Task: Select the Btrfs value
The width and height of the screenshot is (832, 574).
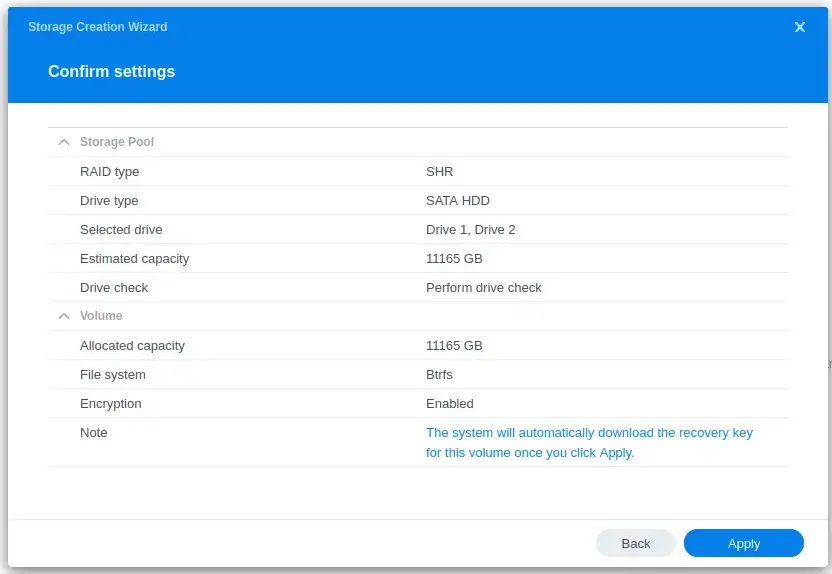Action: (x=439, y=375)
